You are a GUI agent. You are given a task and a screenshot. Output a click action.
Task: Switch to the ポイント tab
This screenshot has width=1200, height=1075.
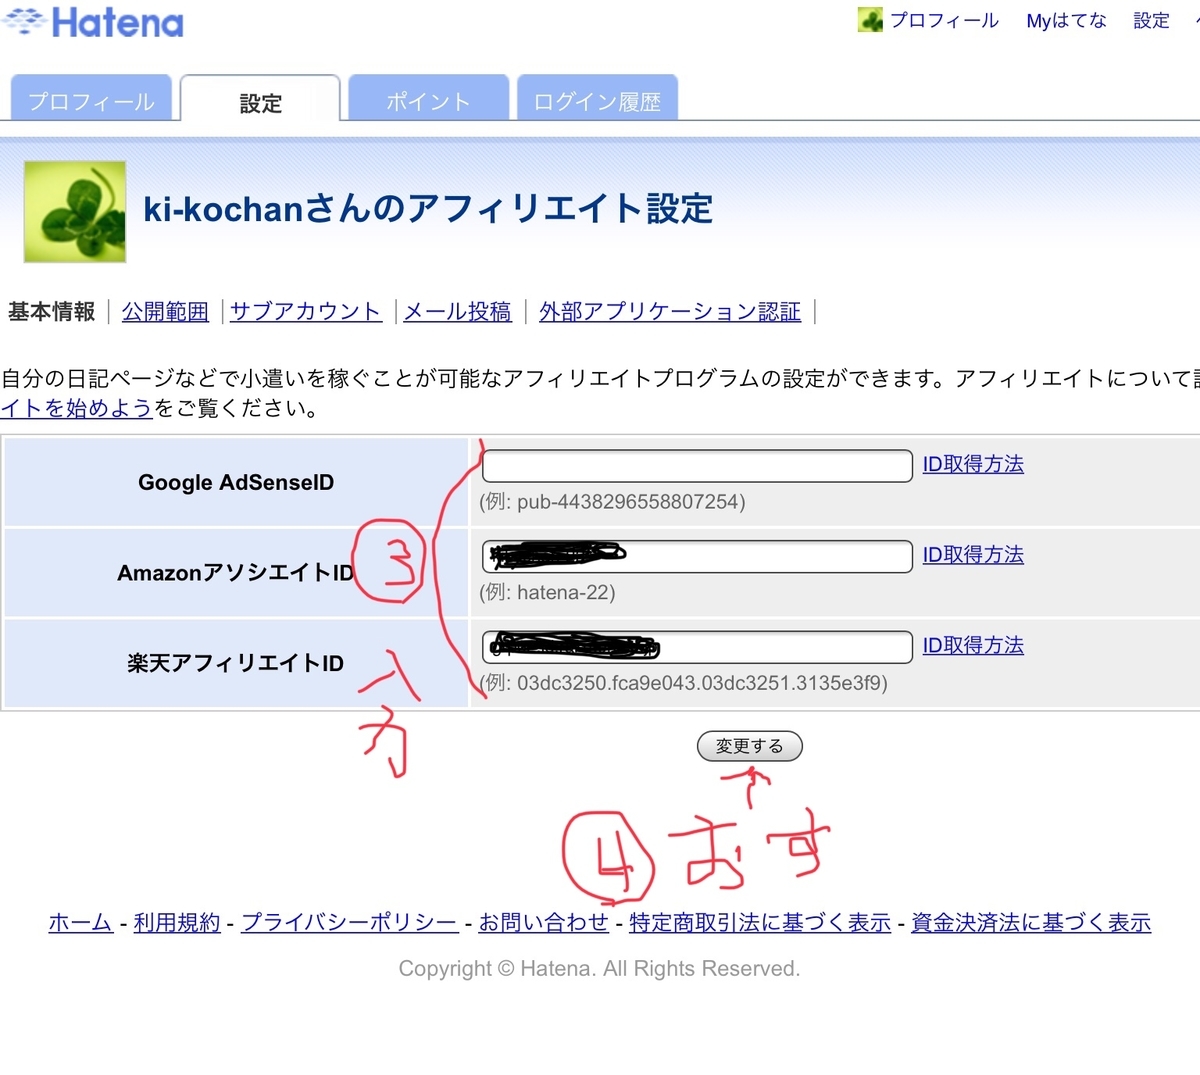pos(428,98)
